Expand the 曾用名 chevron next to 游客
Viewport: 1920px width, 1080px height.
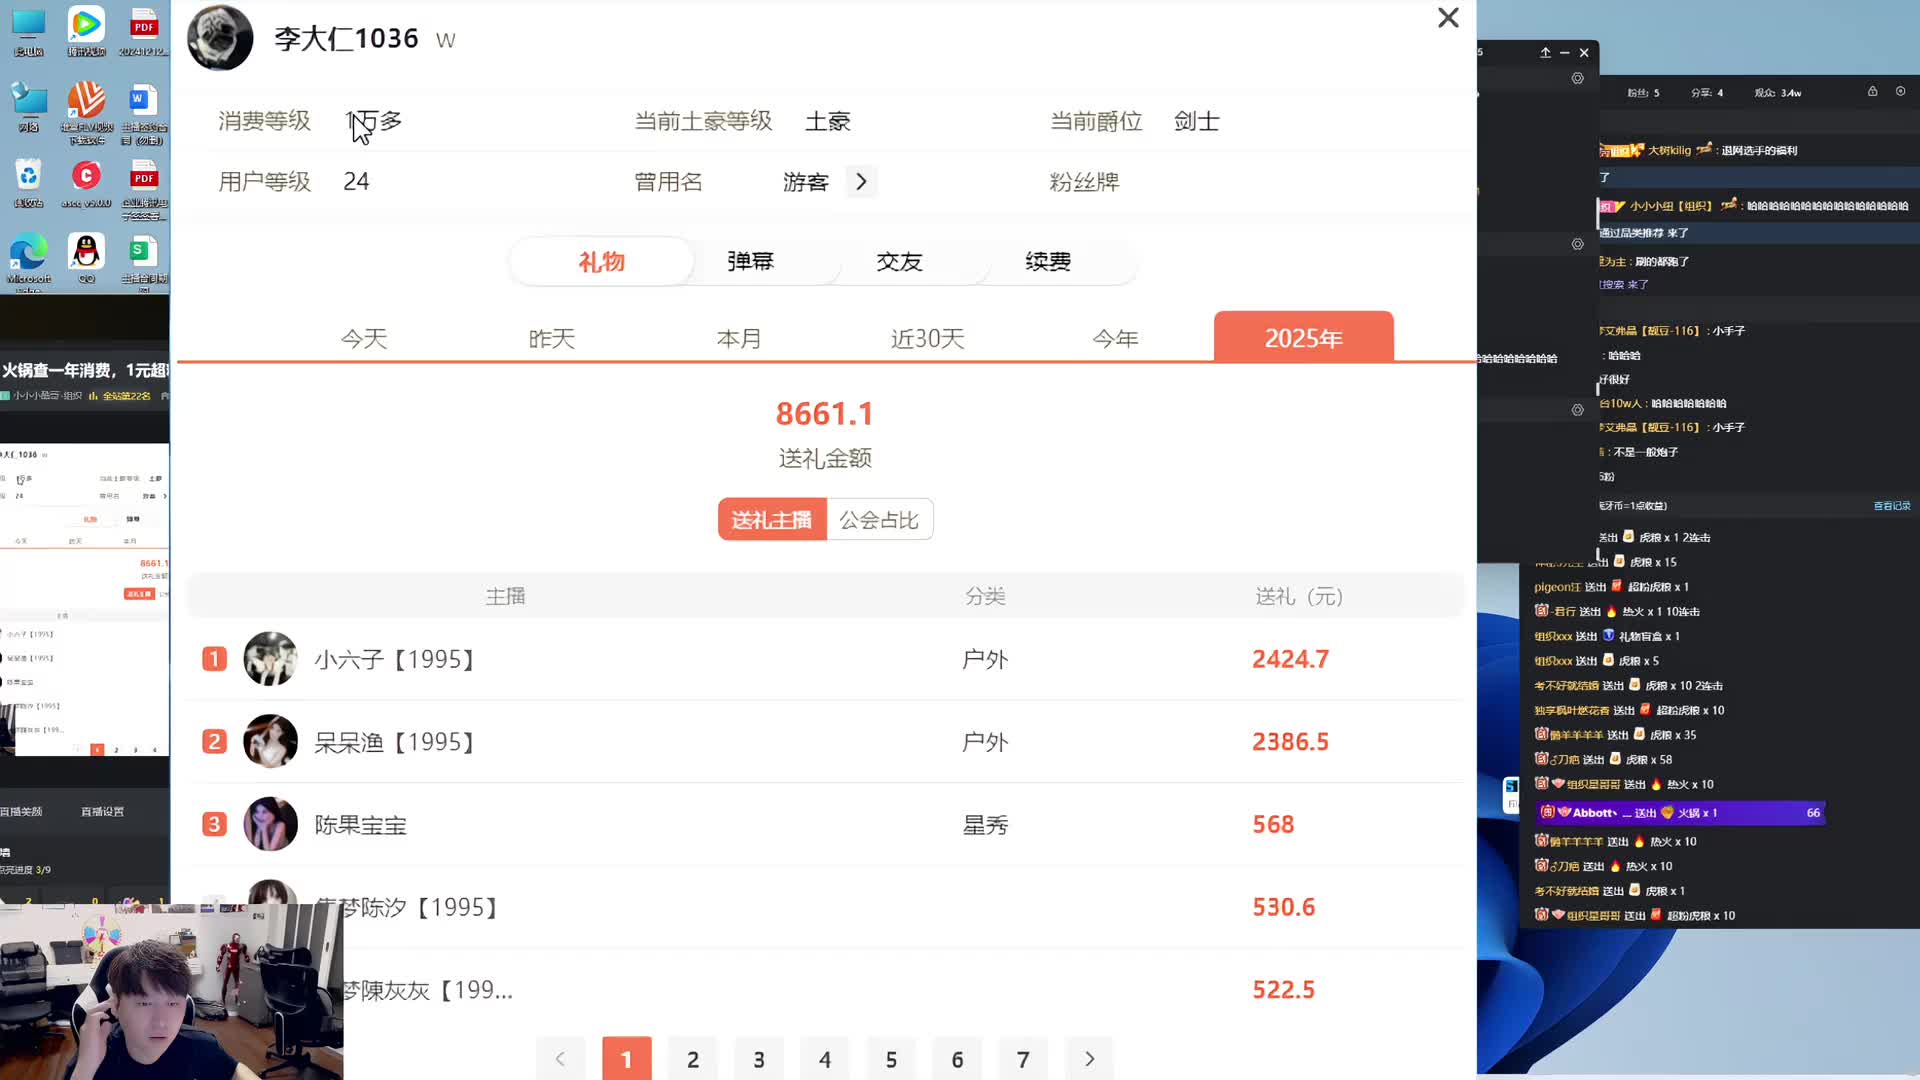tap(861, 181)
